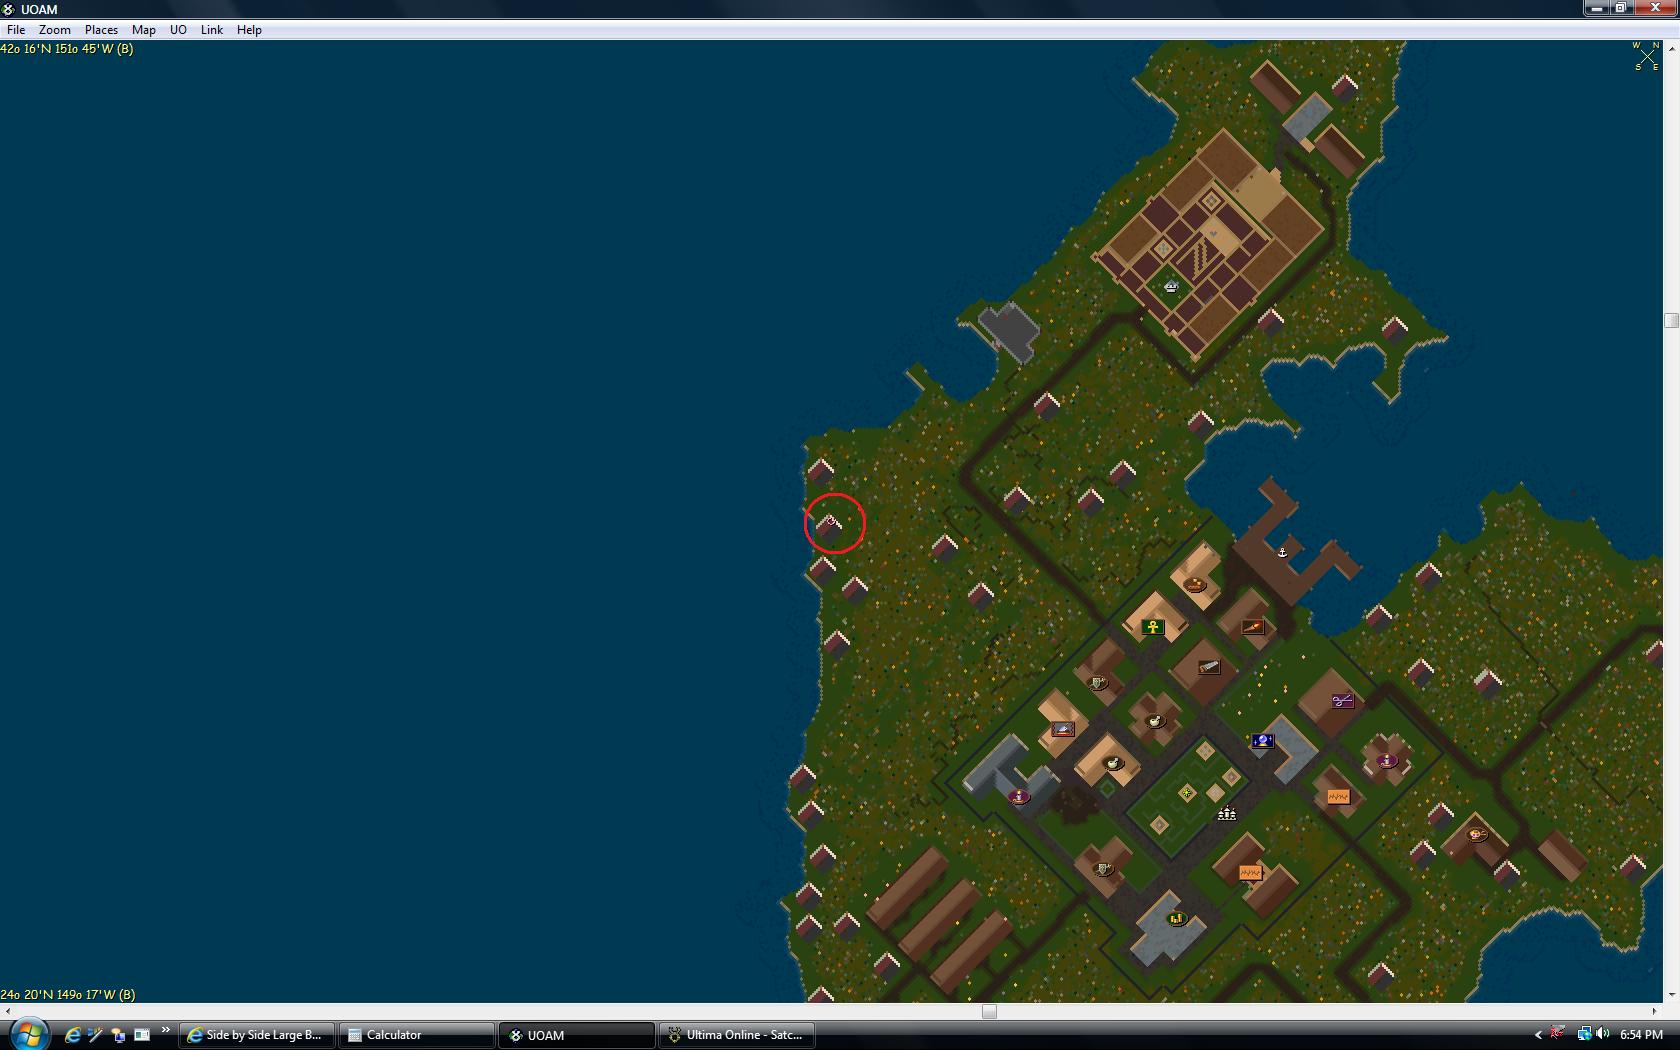1680x1050 pixels.
Task: Click the volume speaker tray icon
Action: coord(1603,1035)
